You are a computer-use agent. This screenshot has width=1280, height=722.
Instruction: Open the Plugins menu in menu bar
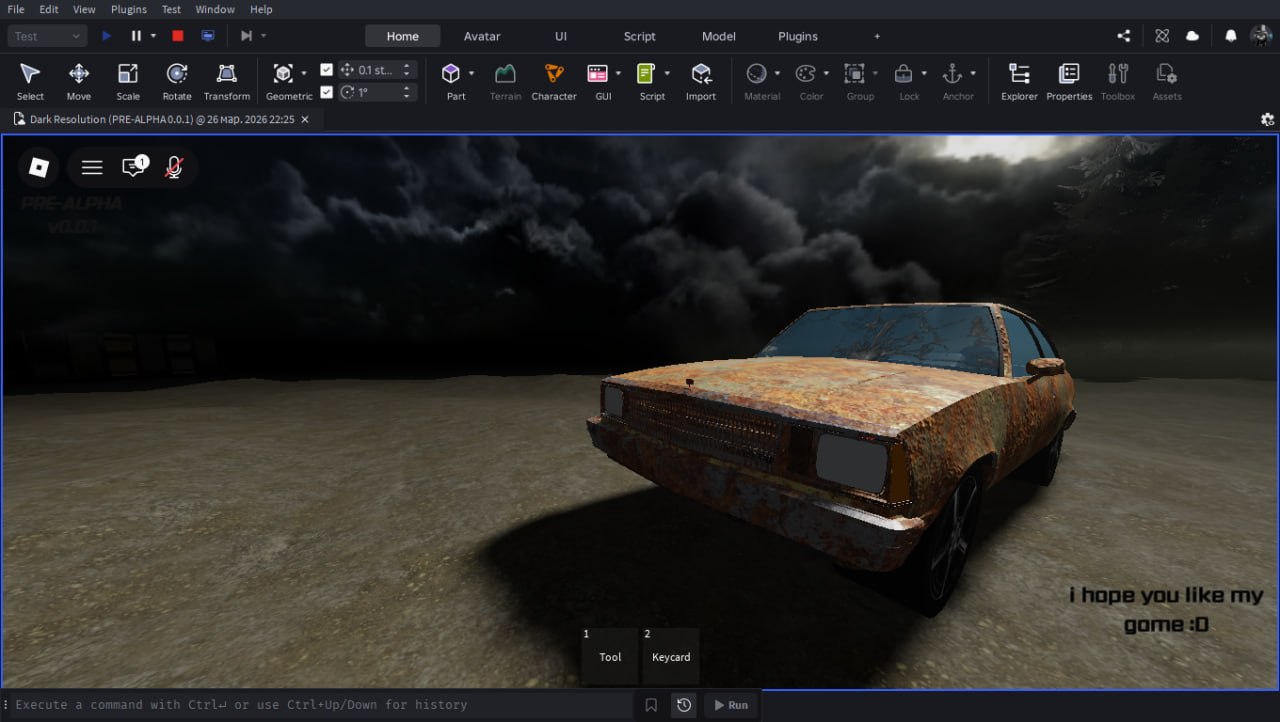(129, 9)
